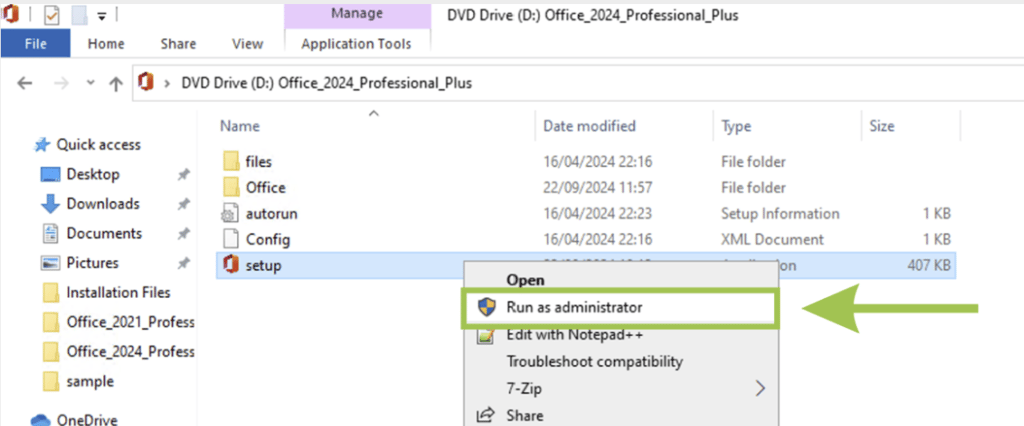This screenshot has width=1024, height=426.
Task: Go up one folder level
Action: [116, 83]
